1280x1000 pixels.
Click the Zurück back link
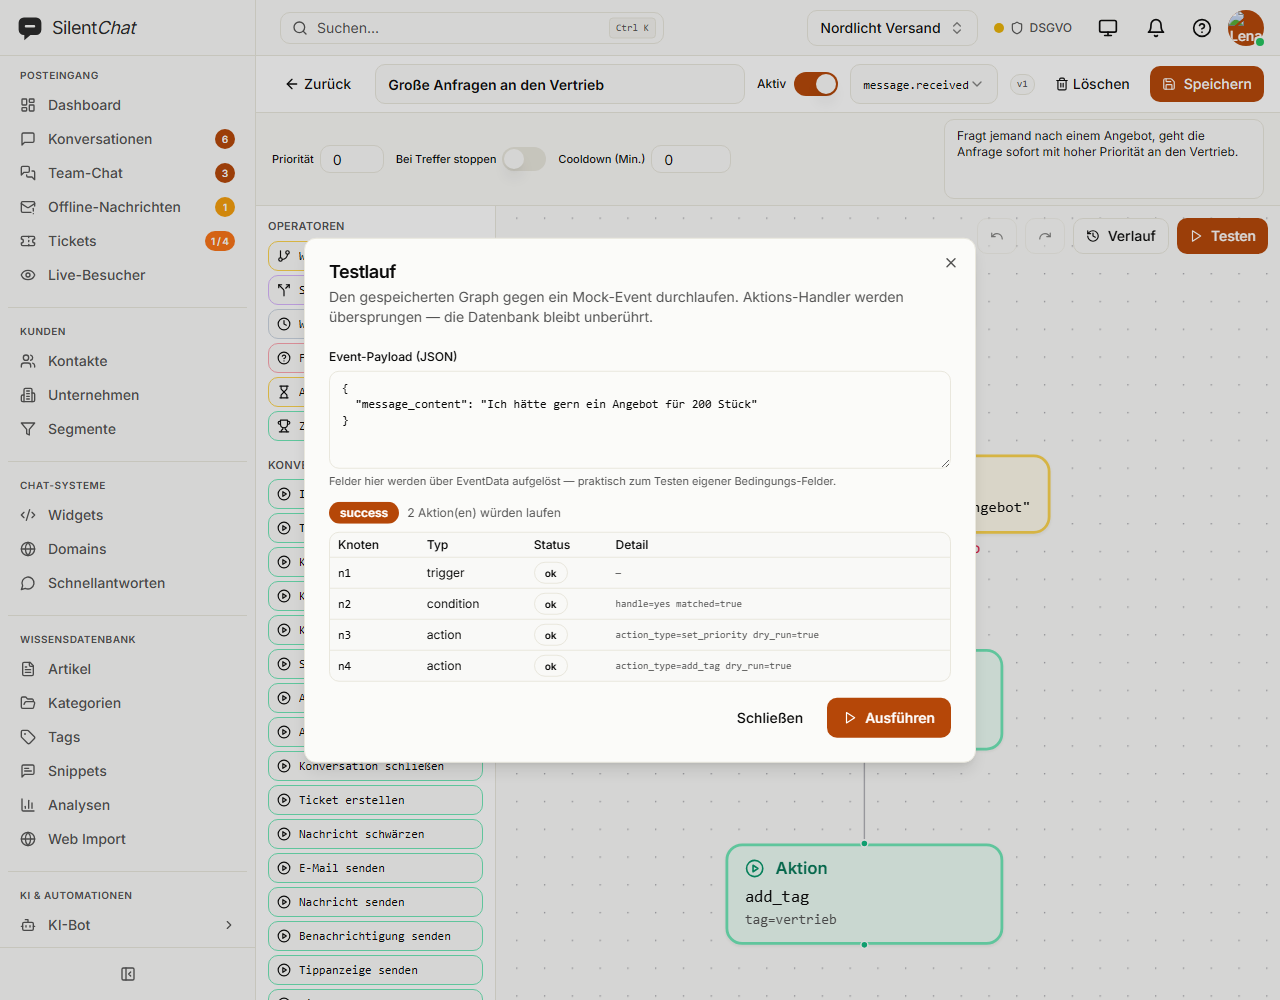click(318, 84)
